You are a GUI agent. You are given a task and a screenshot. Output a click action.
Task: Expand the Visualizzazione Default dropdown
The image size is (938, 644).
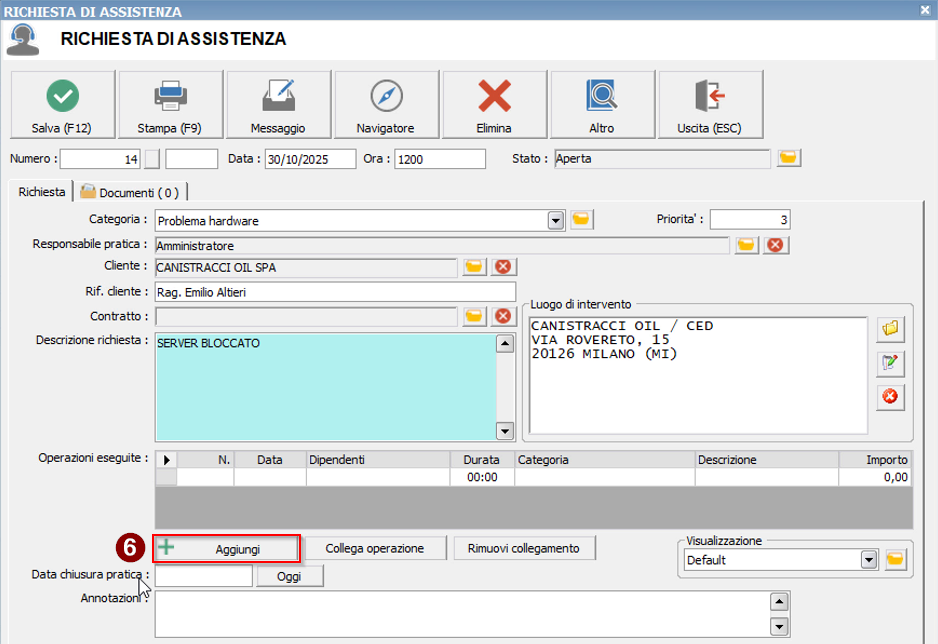point(869,560)
